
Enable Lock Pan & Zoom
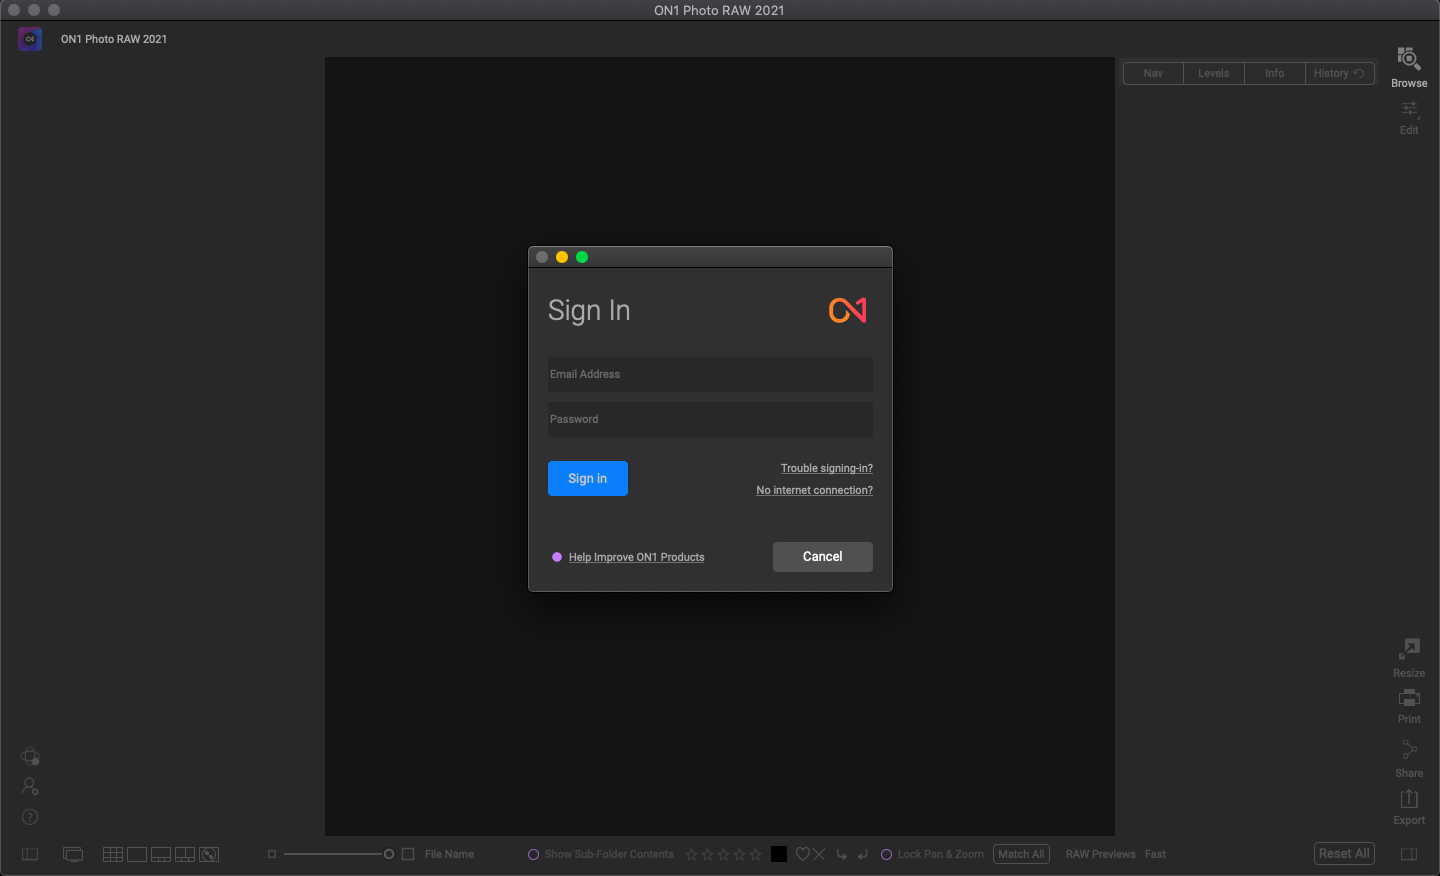pos(886,854)
